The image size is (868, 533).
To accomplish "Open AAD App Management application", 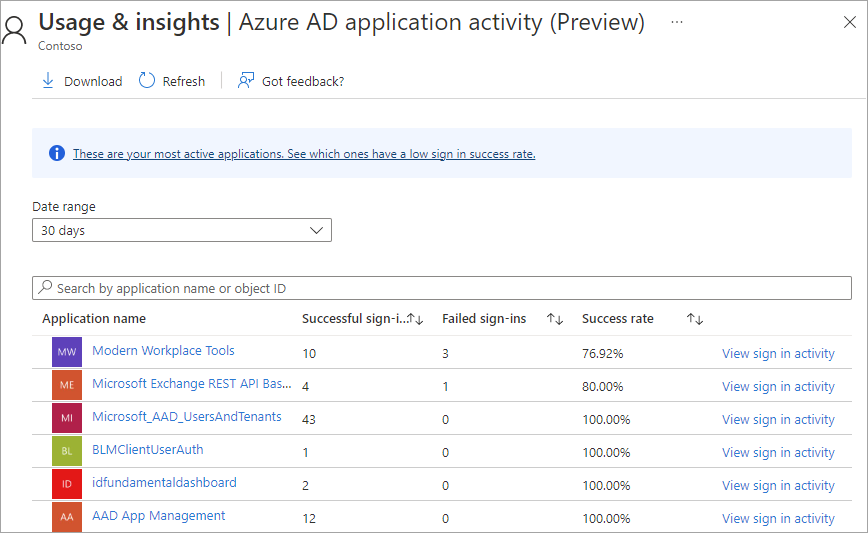I will pos(158,516).
